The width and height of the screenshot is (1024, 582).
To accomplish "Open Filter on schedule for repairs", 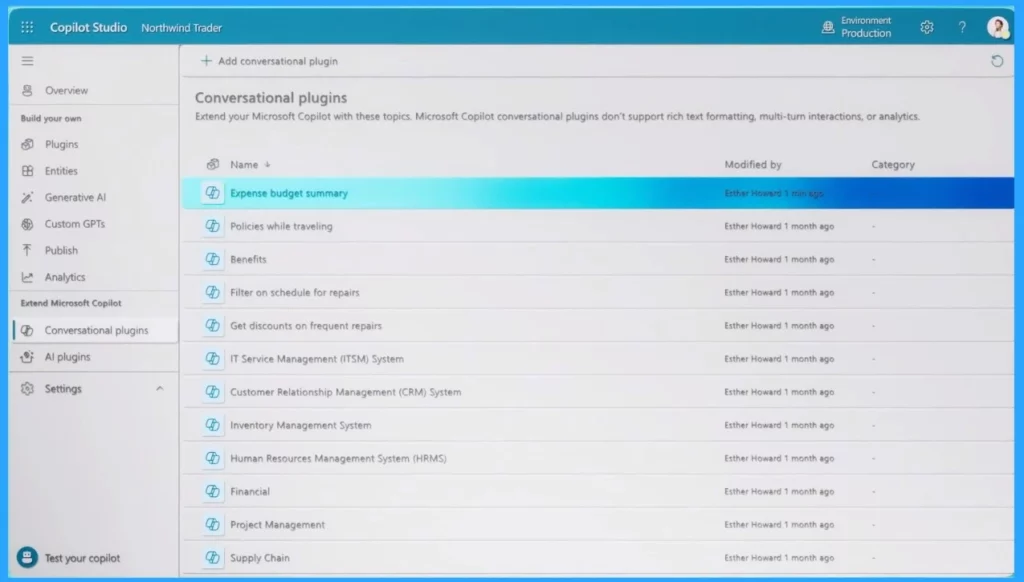I will (295, 293).
